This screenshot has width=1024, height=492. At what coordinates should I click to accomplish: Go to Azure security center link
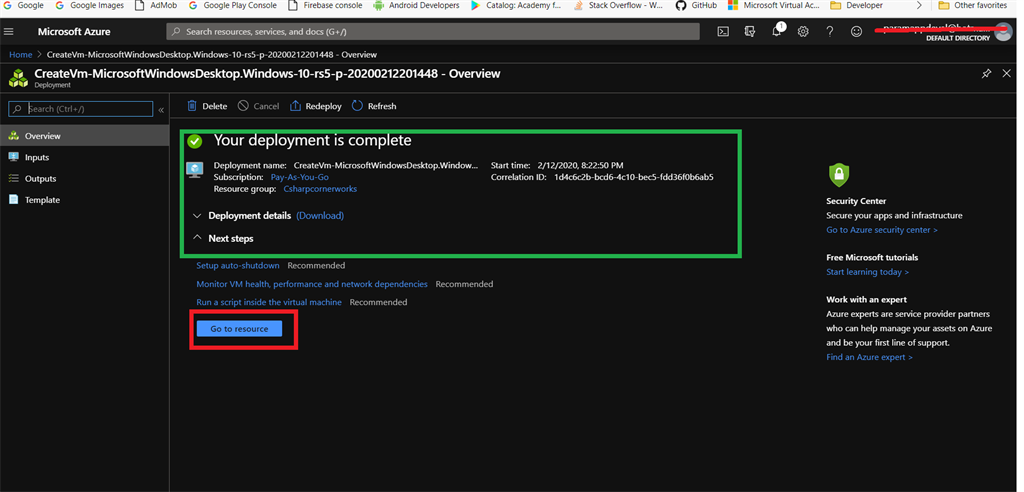pos(882,230)
